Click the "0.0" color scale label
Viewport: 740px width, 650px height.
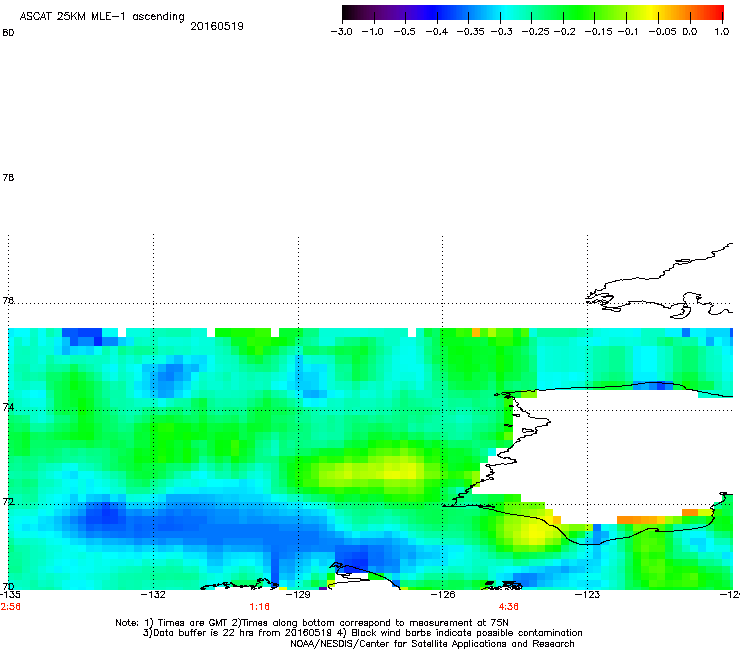(690, 32)
